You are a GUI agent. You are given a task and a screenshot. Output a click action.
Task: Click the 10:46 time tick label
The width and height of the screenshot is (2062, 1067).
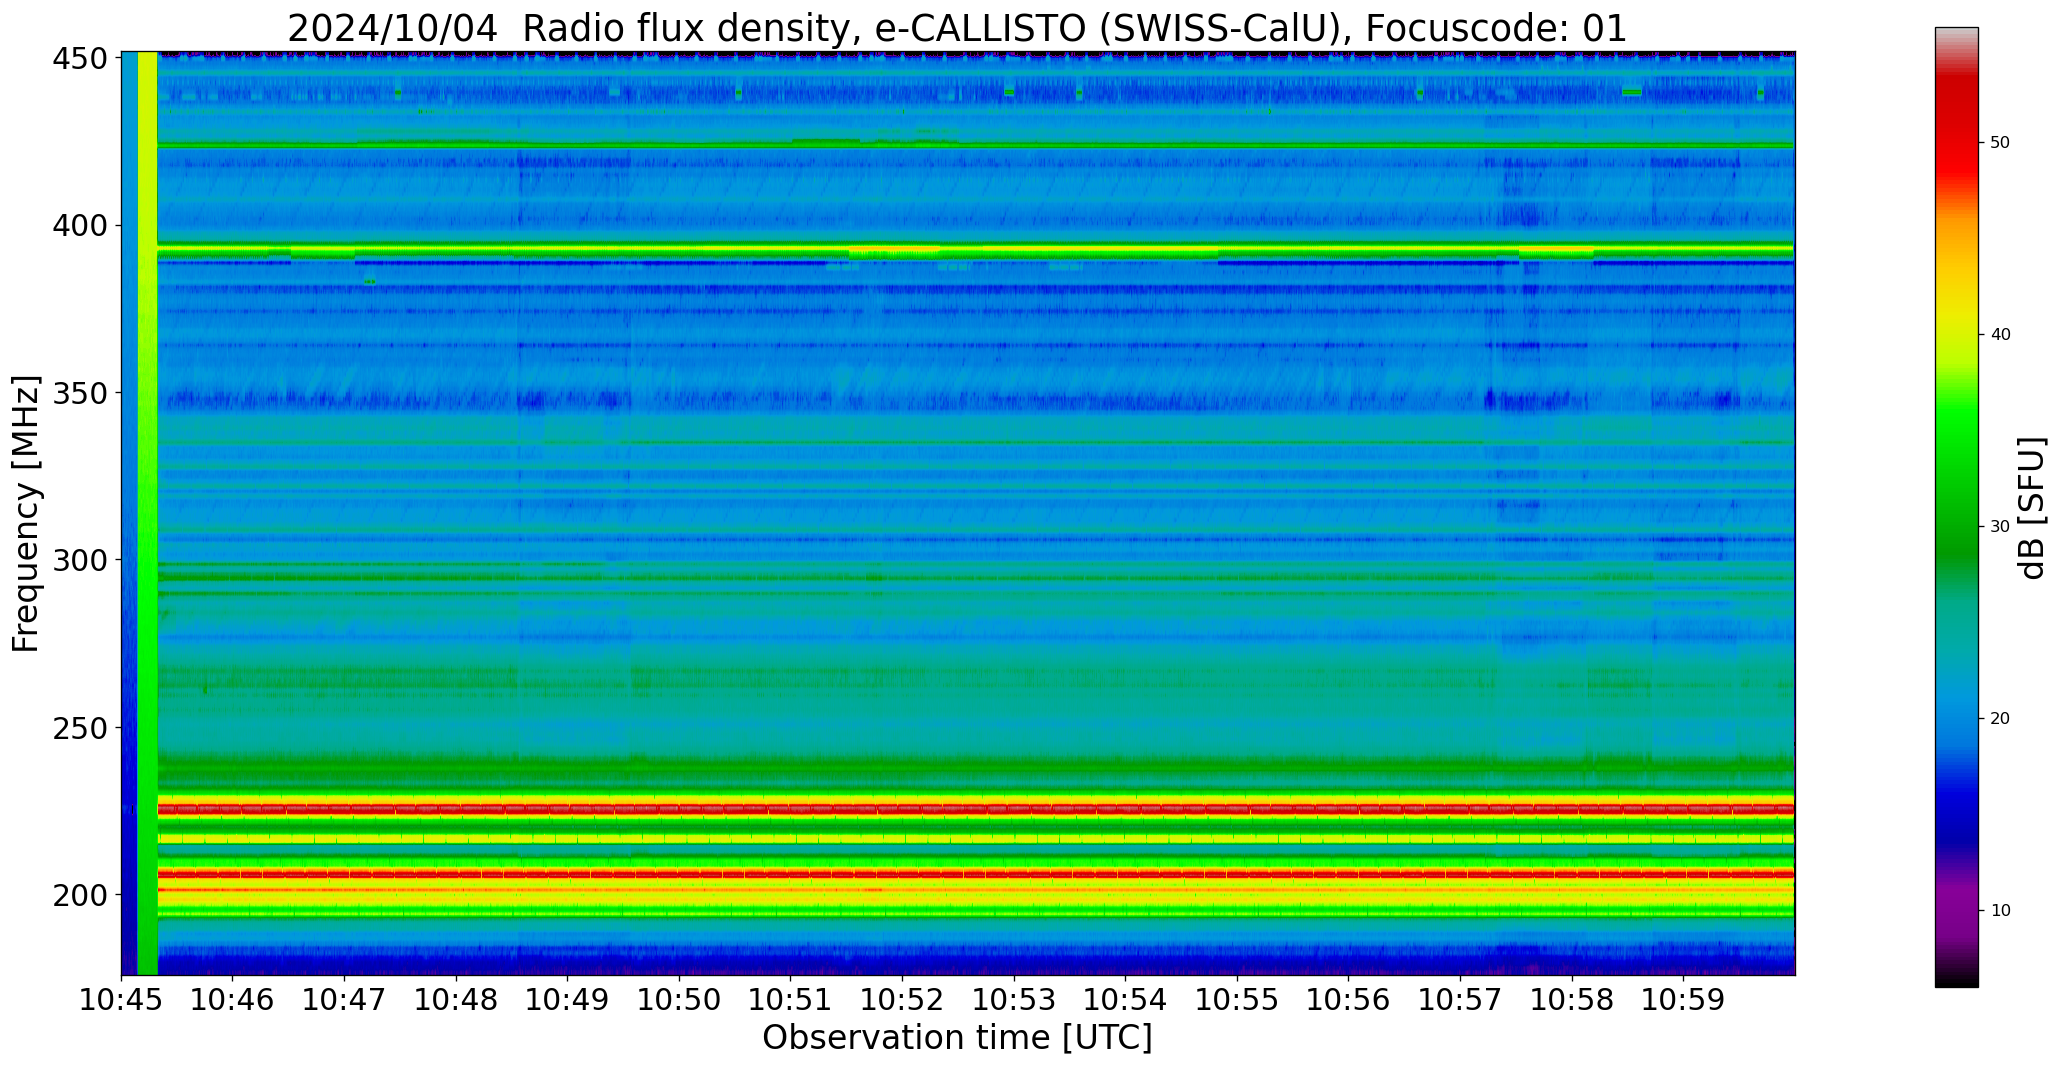[x=233, y=999]
